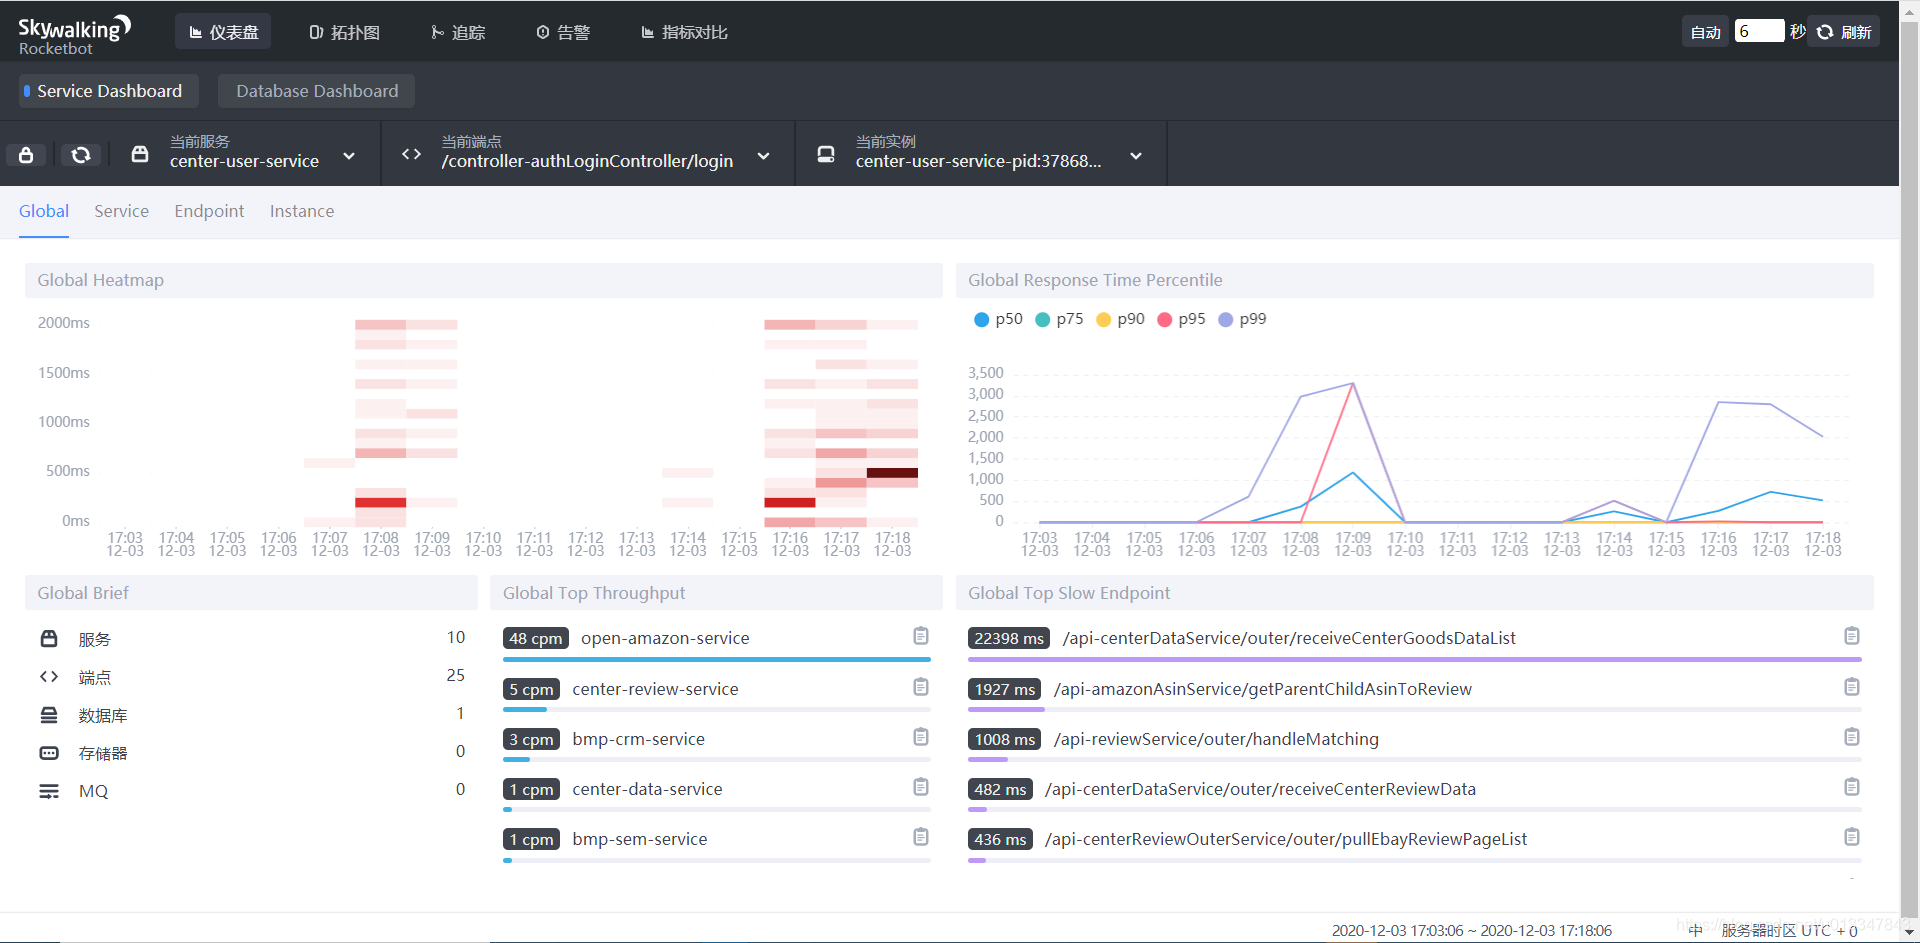The image size is (1920, 943).
Task: Click the endpoint code brackets icon
Action: pos(411,154)
